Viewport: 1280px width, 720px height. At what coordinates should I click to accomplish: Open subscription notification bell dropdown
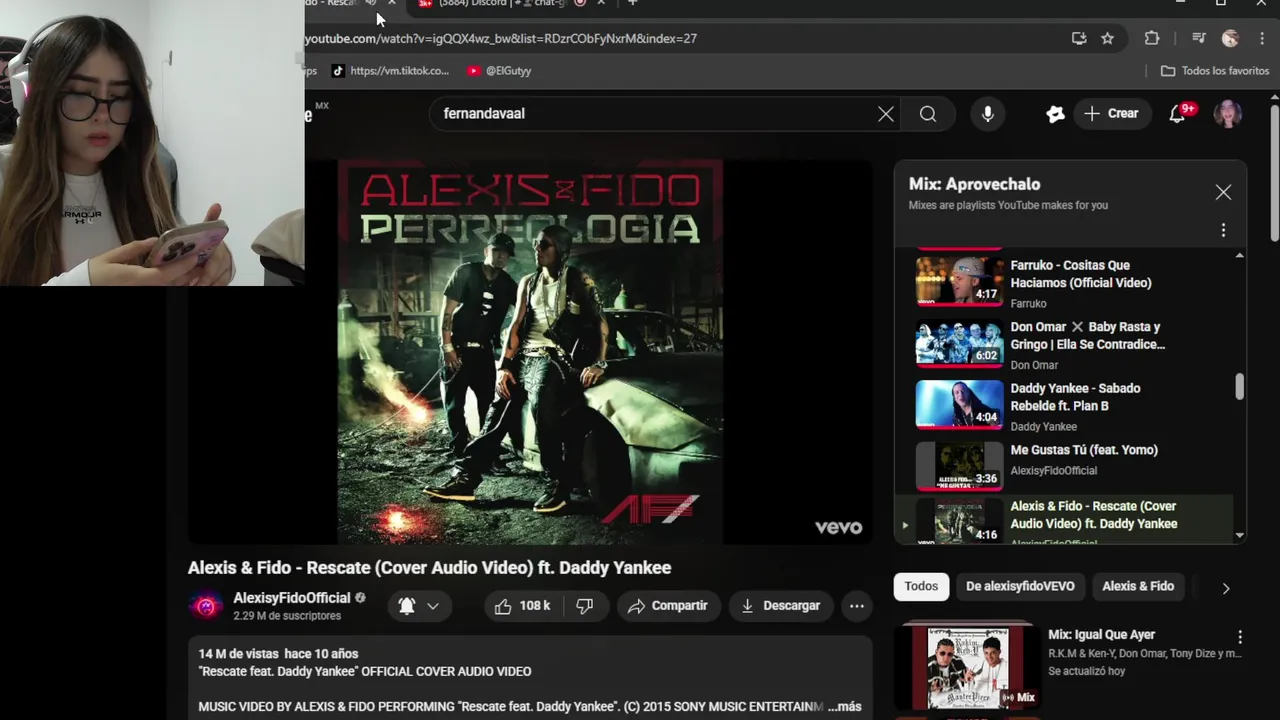pyautogui.click(x=419, y=606)
